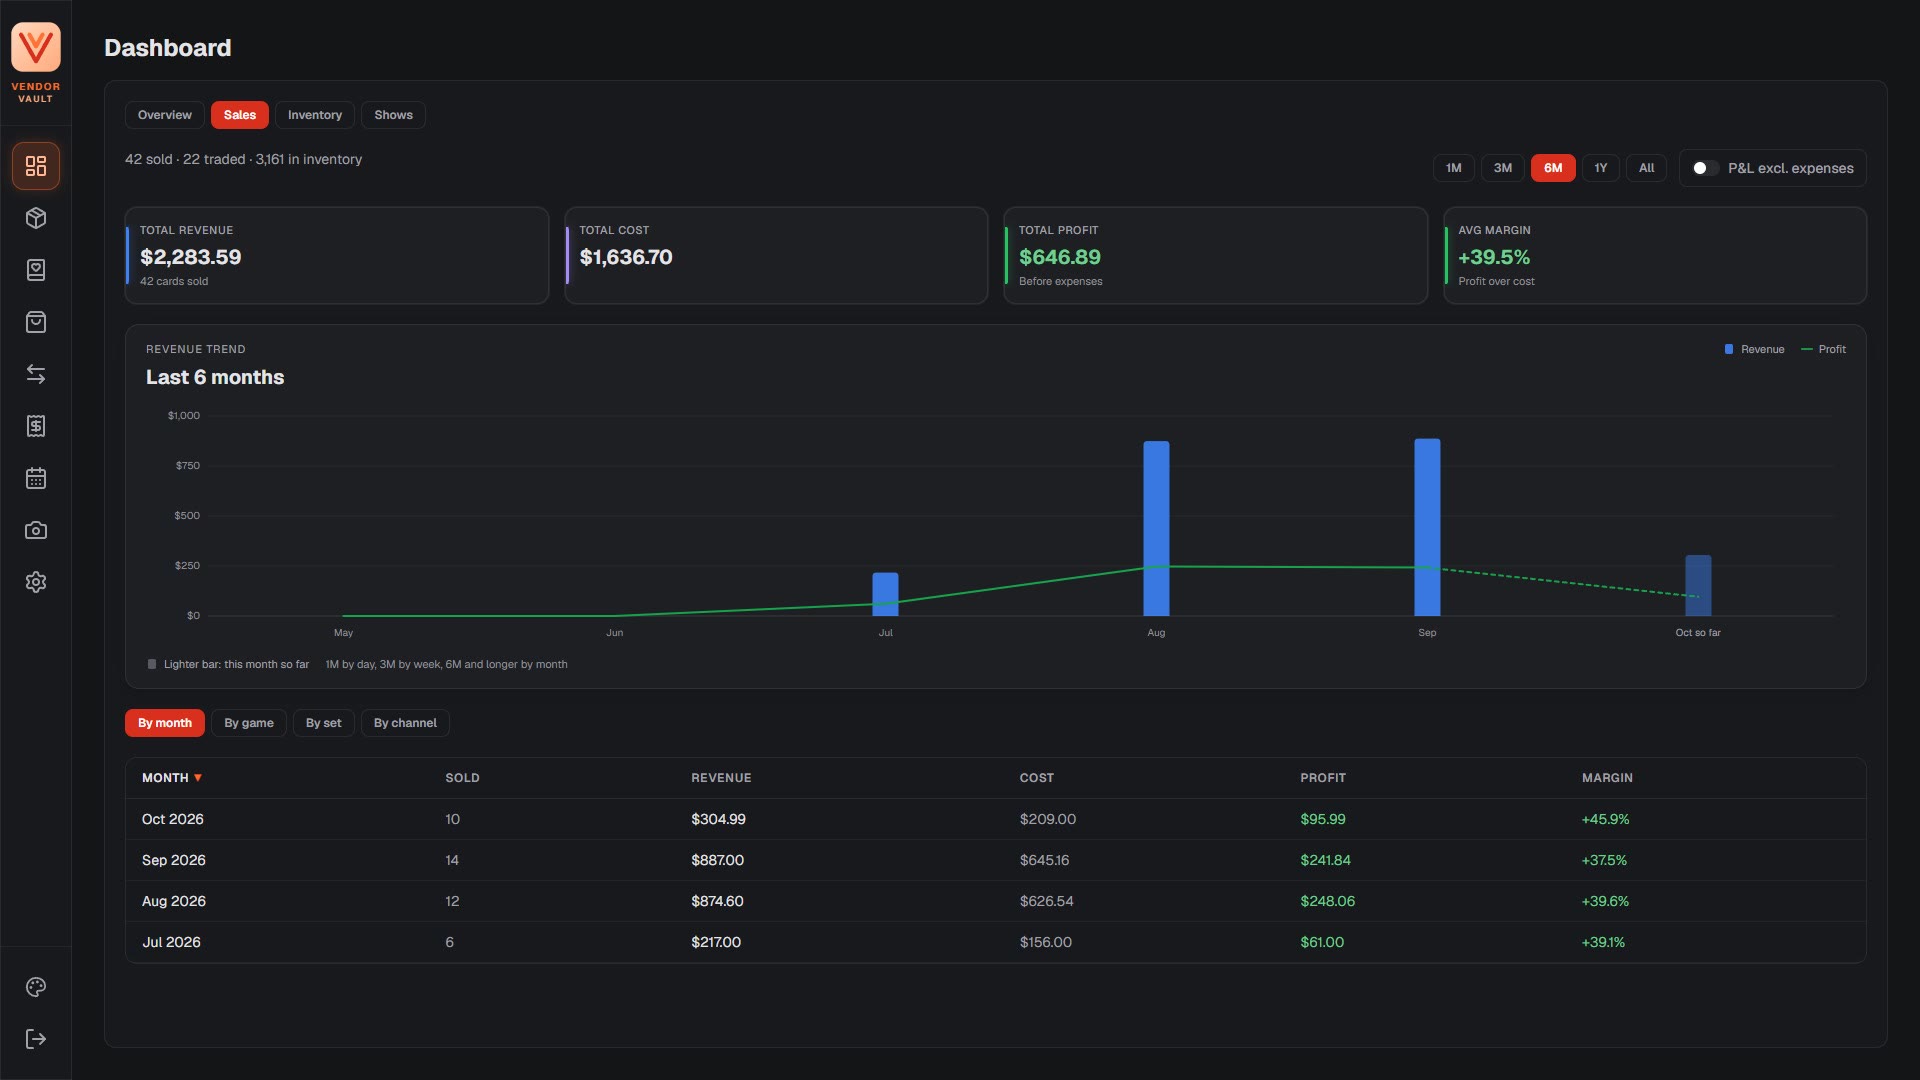Click the logout icon in sidebar
Viewport: 1920px width, 1080px height.
click(x=36, y=1039)
